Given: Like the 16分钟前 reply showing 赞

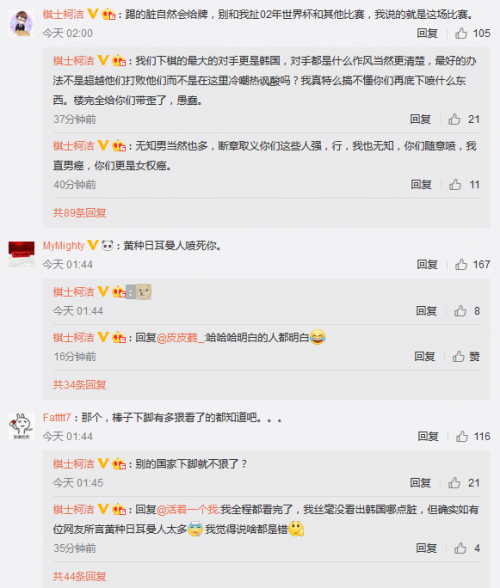Looking at the screenshot, I should (459, 356).
